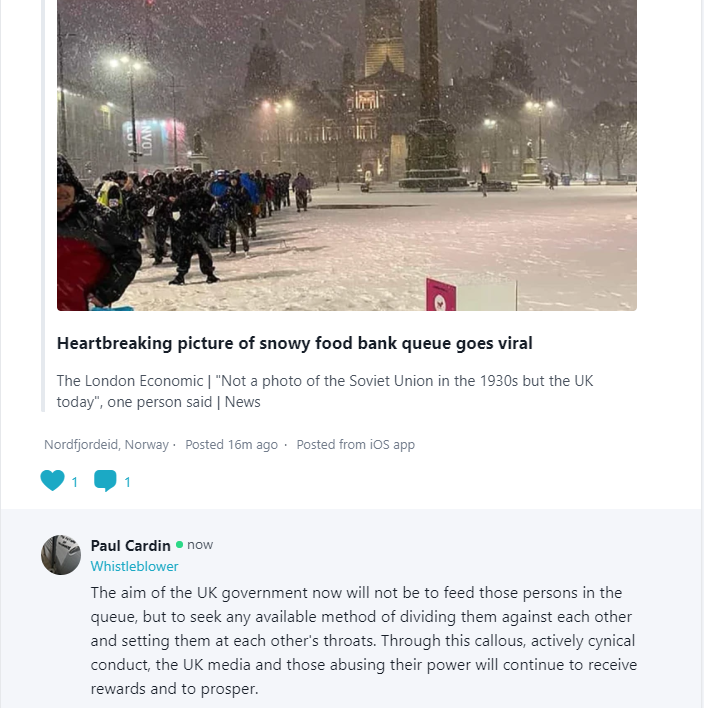
Task: Click the 'now' comment timestamp
Action: 200,545
